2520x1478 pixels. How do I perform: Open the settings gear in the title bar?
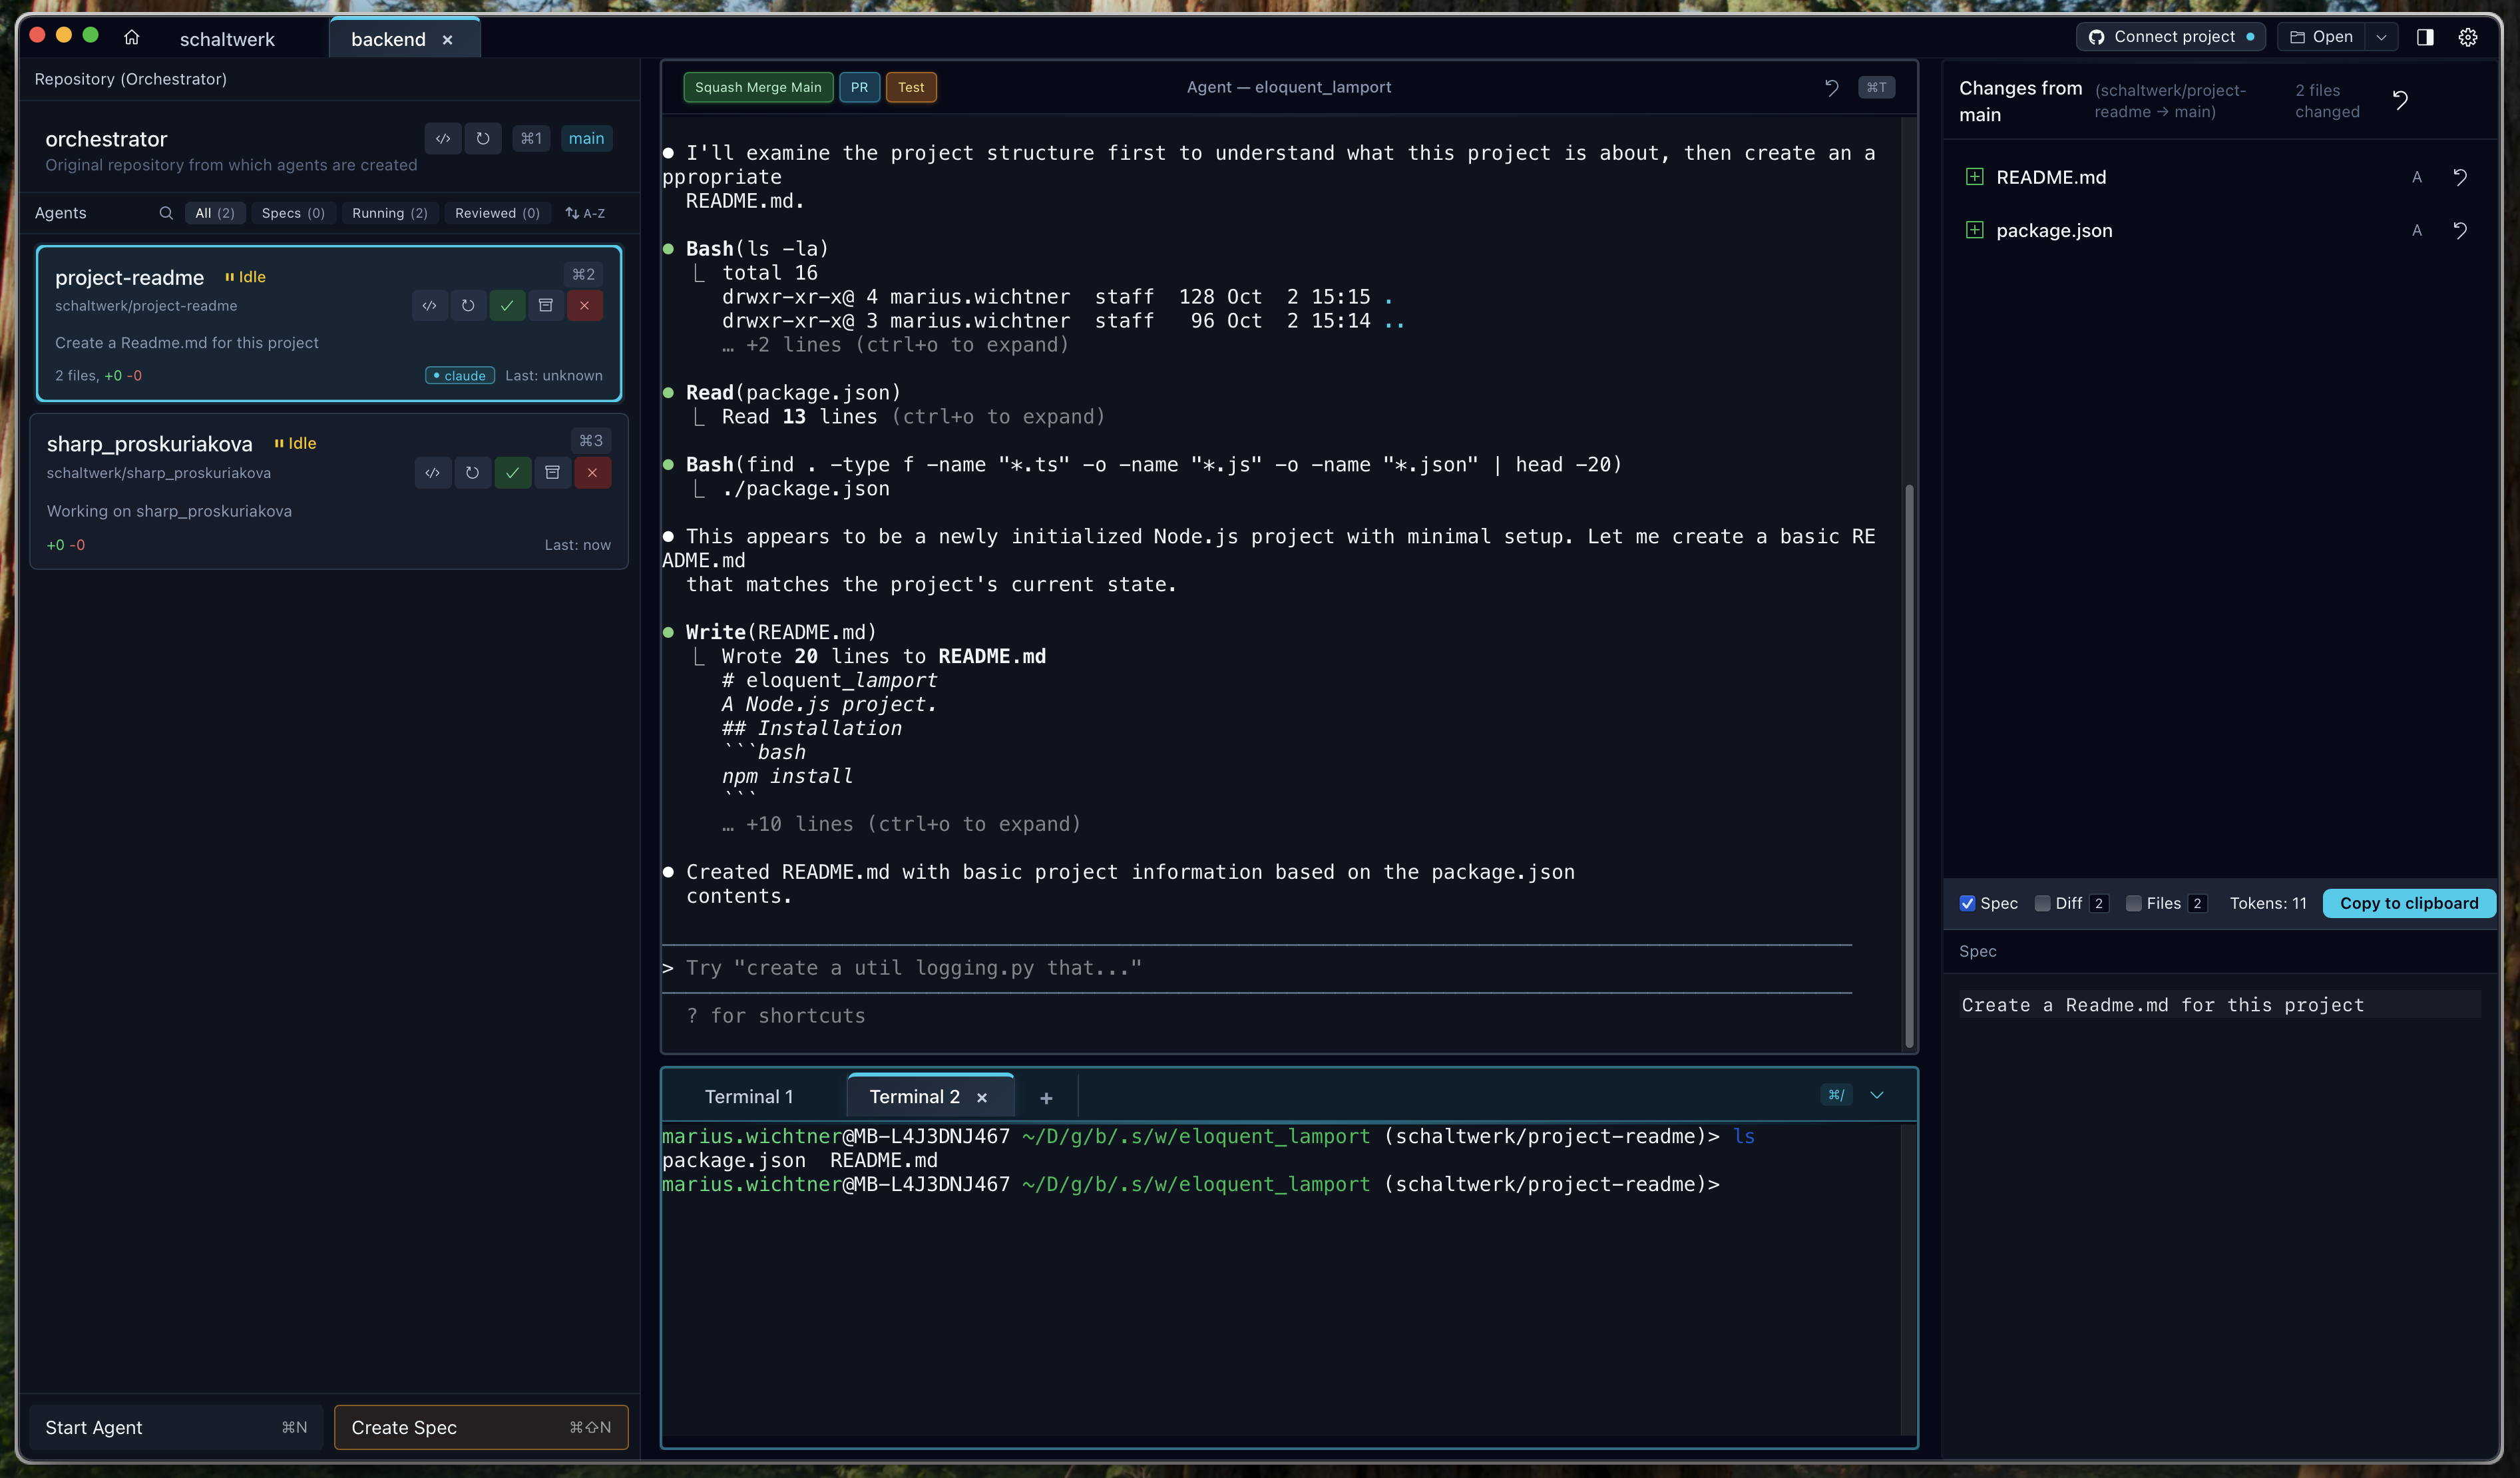[x=2468, y=37]
